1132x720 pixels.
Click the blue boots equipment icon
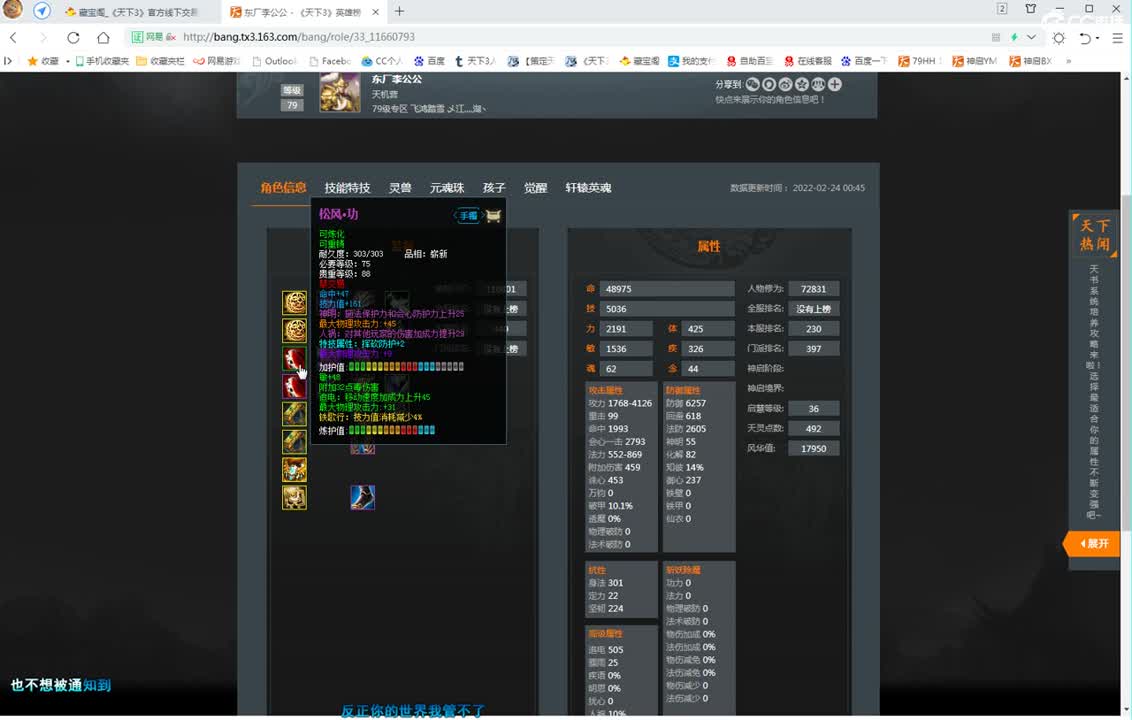(x=362, y=497)
